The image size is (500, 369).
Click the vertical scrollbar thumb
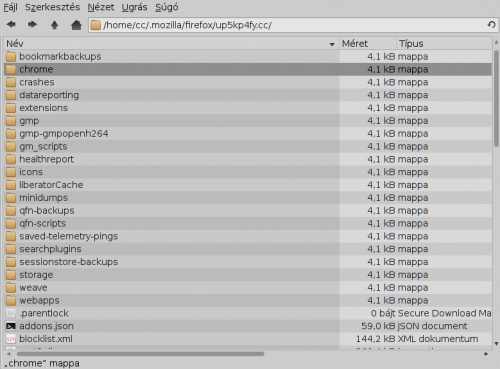point(496,98)
